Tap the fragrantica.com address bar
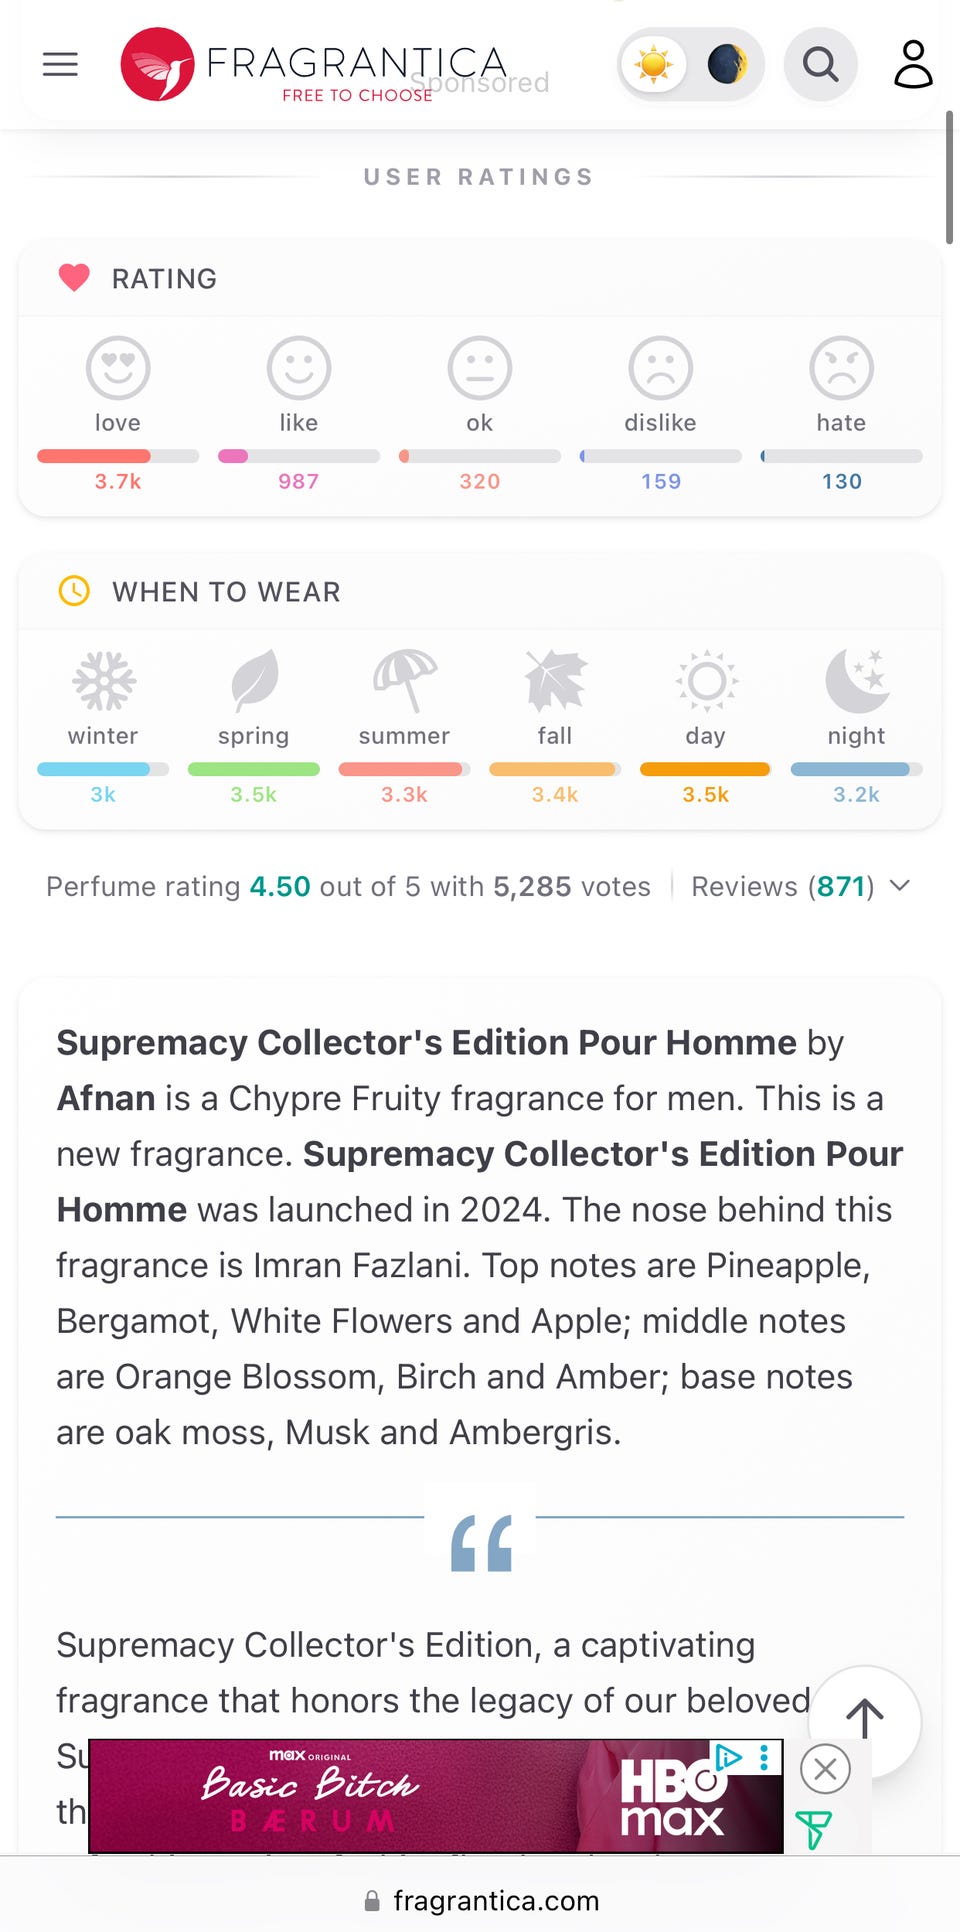 [482, 1900]
